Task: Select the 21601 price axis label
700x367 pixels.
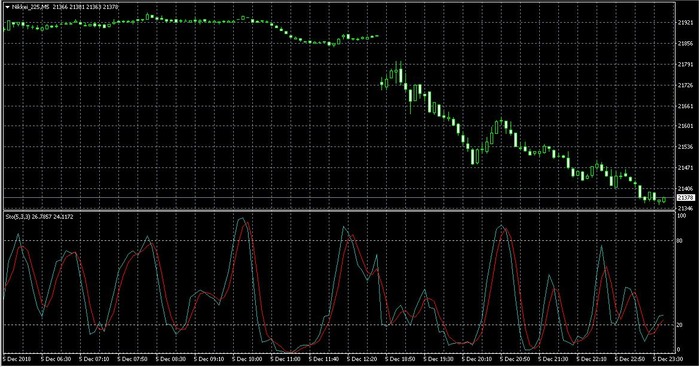Action: pyautogui.click(x=686, y=126)
